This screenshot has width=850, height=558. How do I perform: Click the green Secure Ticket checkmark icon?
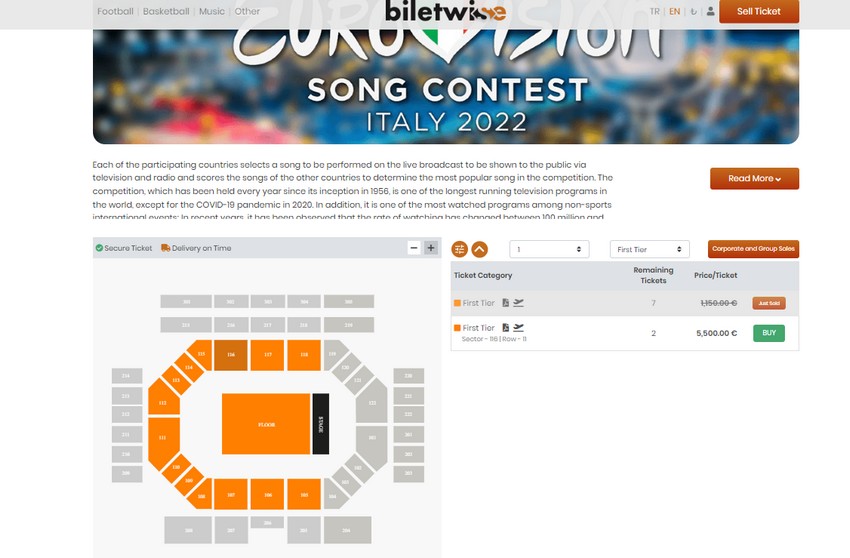99,248
